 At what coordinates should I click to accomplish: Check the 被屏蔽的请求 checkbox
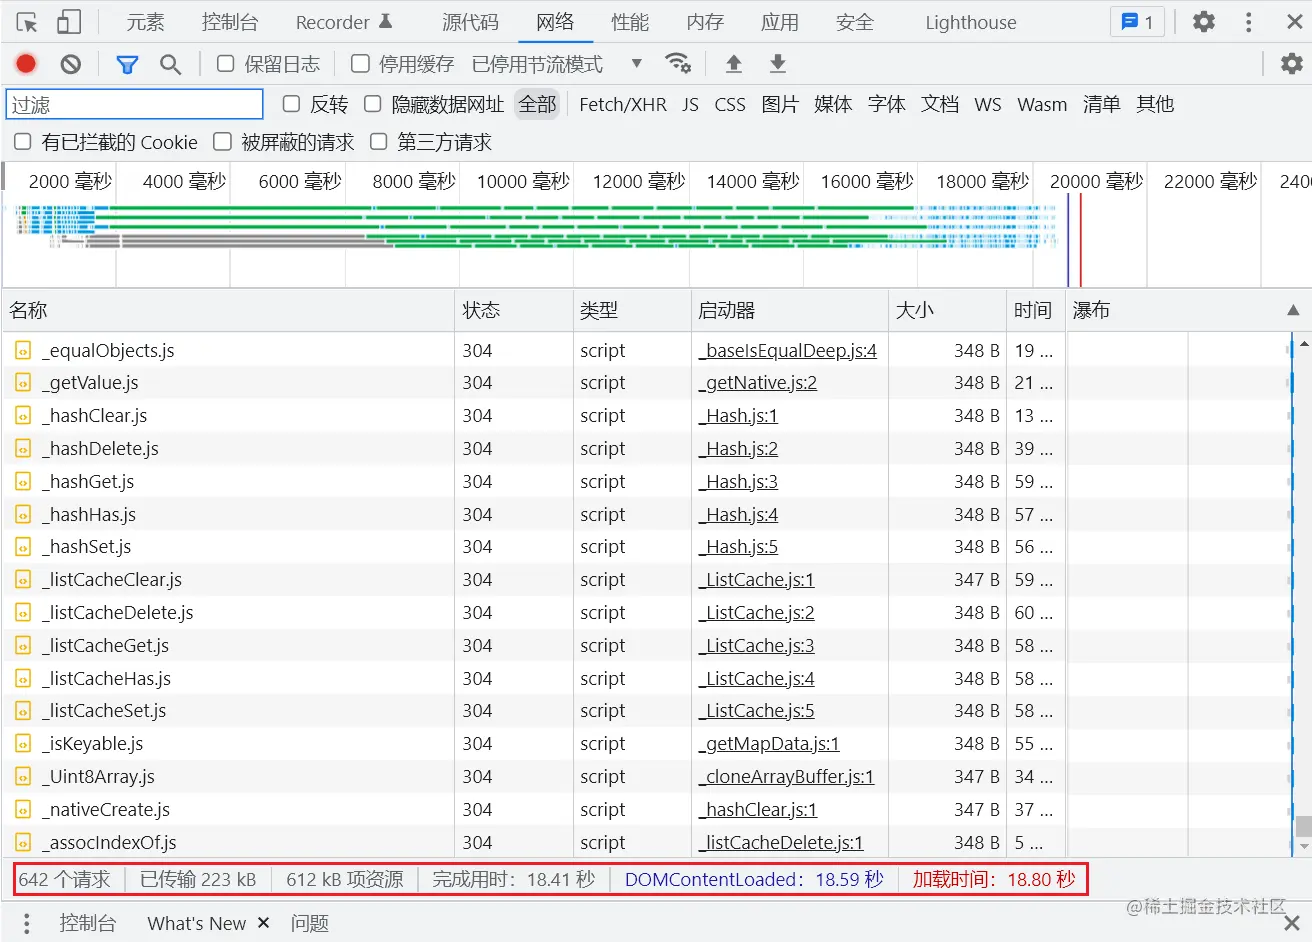pos(222,142)
